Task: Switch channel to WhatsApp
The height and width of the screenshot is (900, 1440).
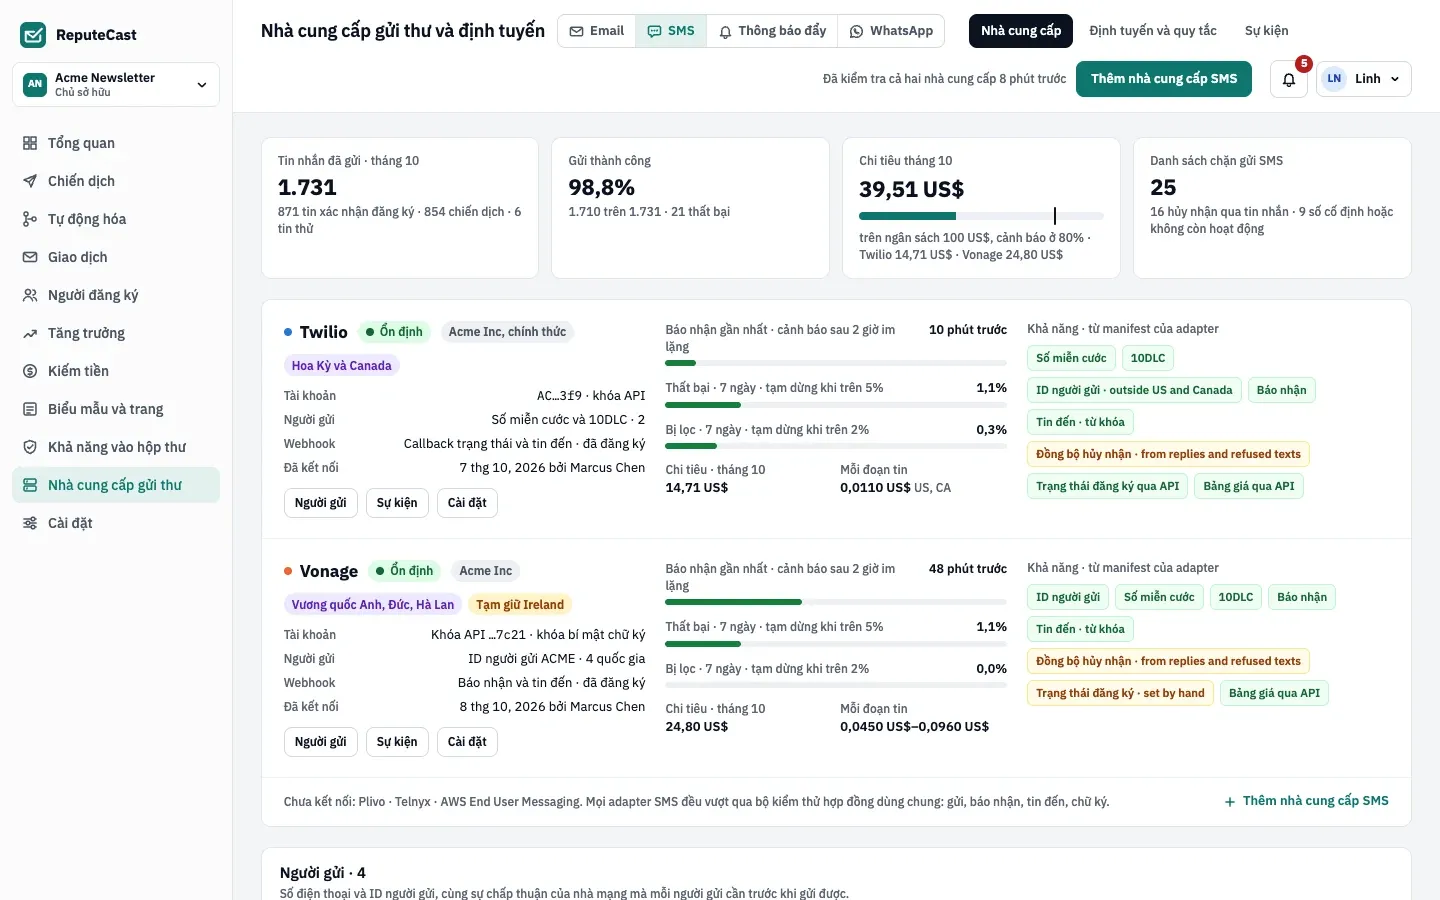Action: tap(891, 31)
